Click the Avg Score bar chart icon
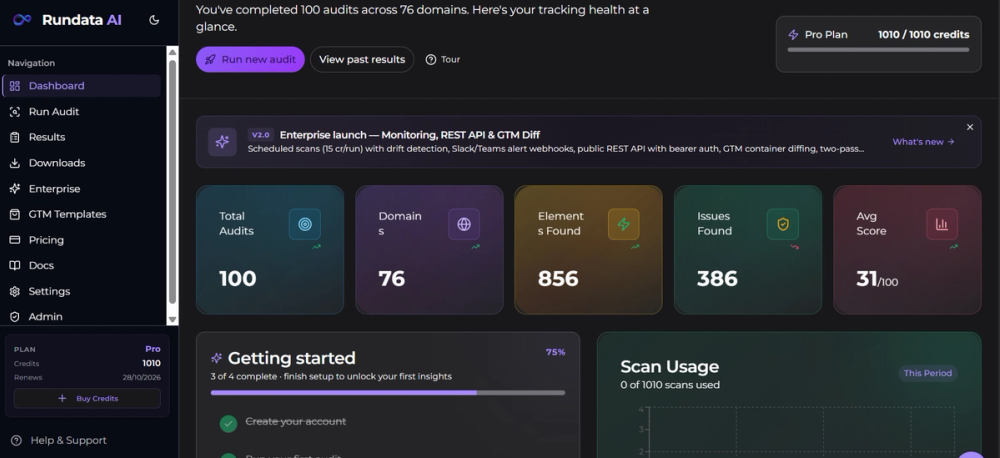This screenshot has height=458, width=1000. click(x=942, y=224)
